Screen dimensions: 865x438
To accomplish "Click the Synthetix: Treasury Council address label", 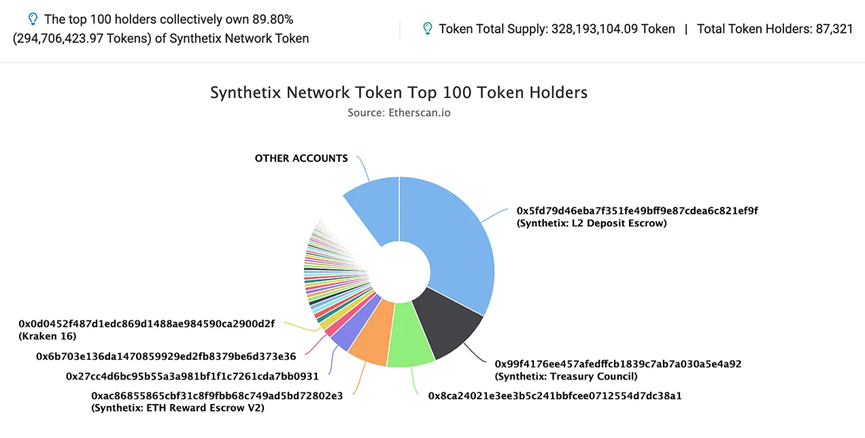I will [x=618, y=370].
